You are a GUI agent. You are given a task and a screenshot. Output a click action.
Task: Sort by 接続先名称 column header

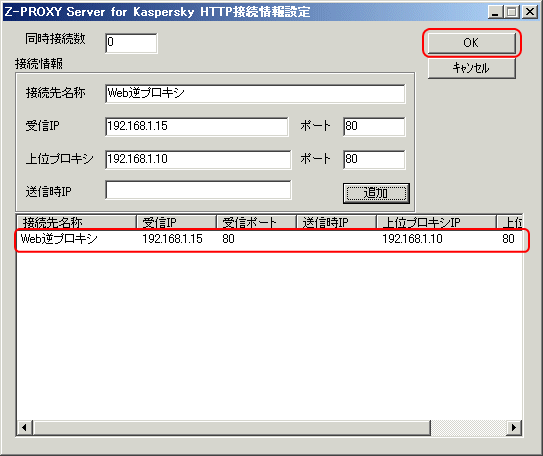77,222
